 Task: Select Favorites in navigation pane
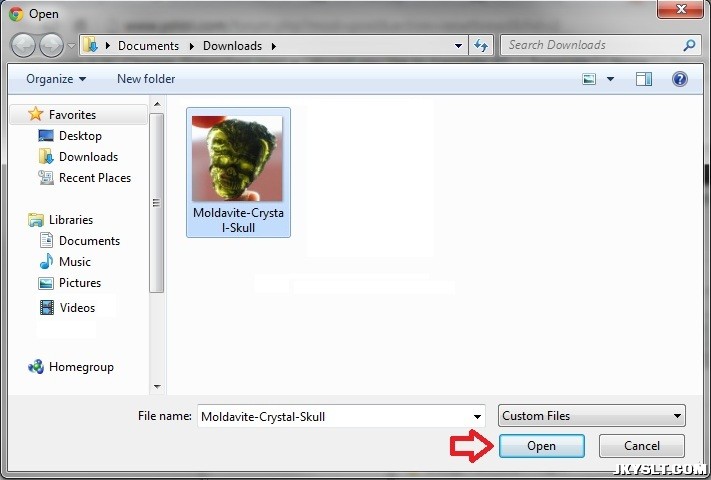(72, 115)
